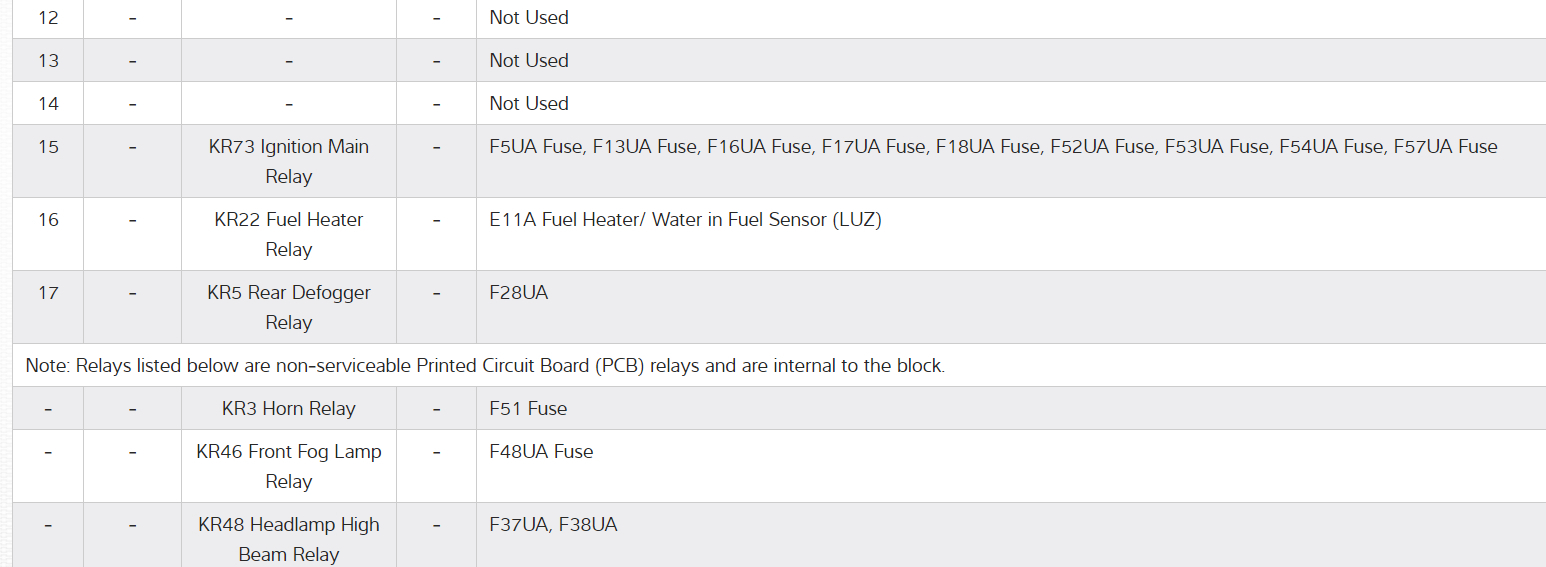Viewport: 1546px width, 567px height.
Task: Click the E11A Fuel Heater sensor description
Action: [685, 220]
